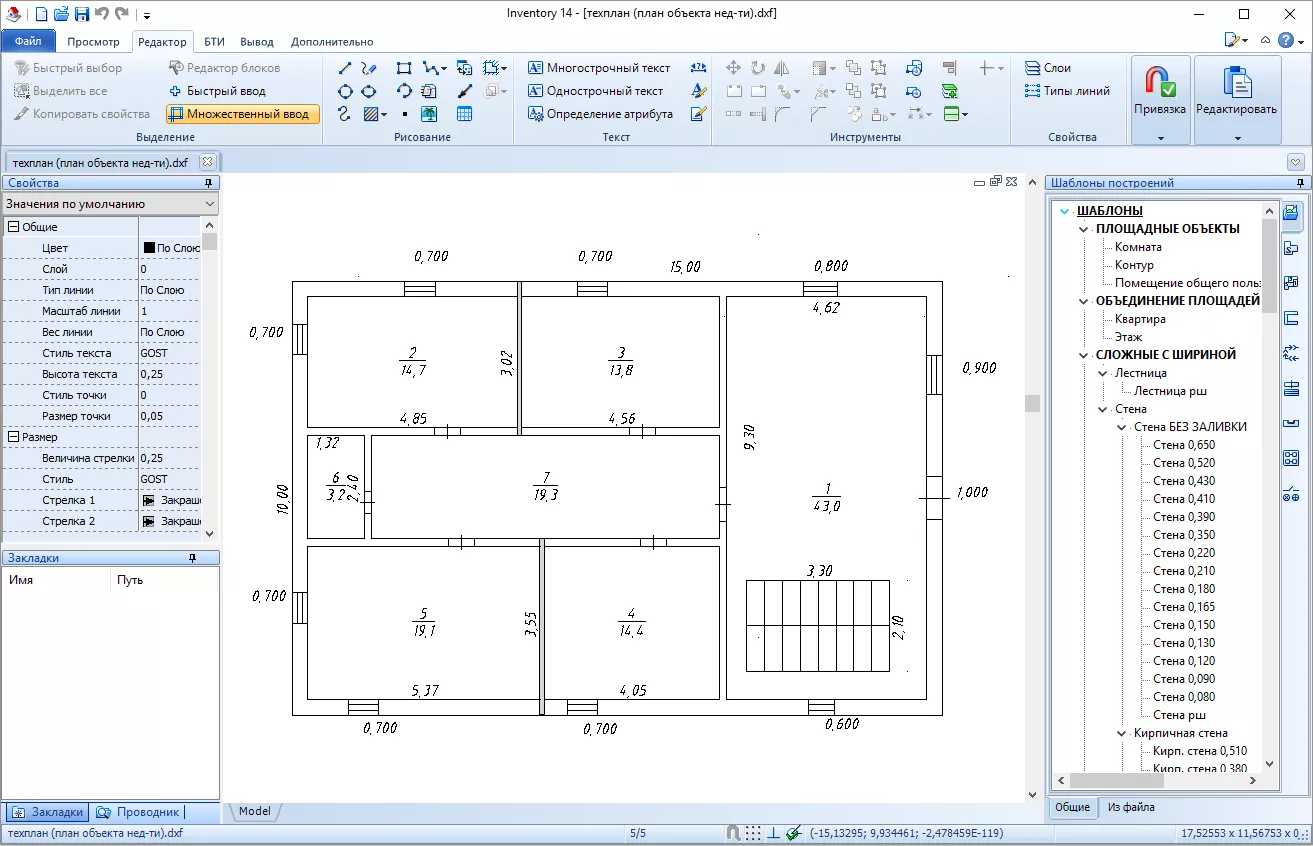
Task: Click the hatch fill tool icon
Action: (371, 114)
